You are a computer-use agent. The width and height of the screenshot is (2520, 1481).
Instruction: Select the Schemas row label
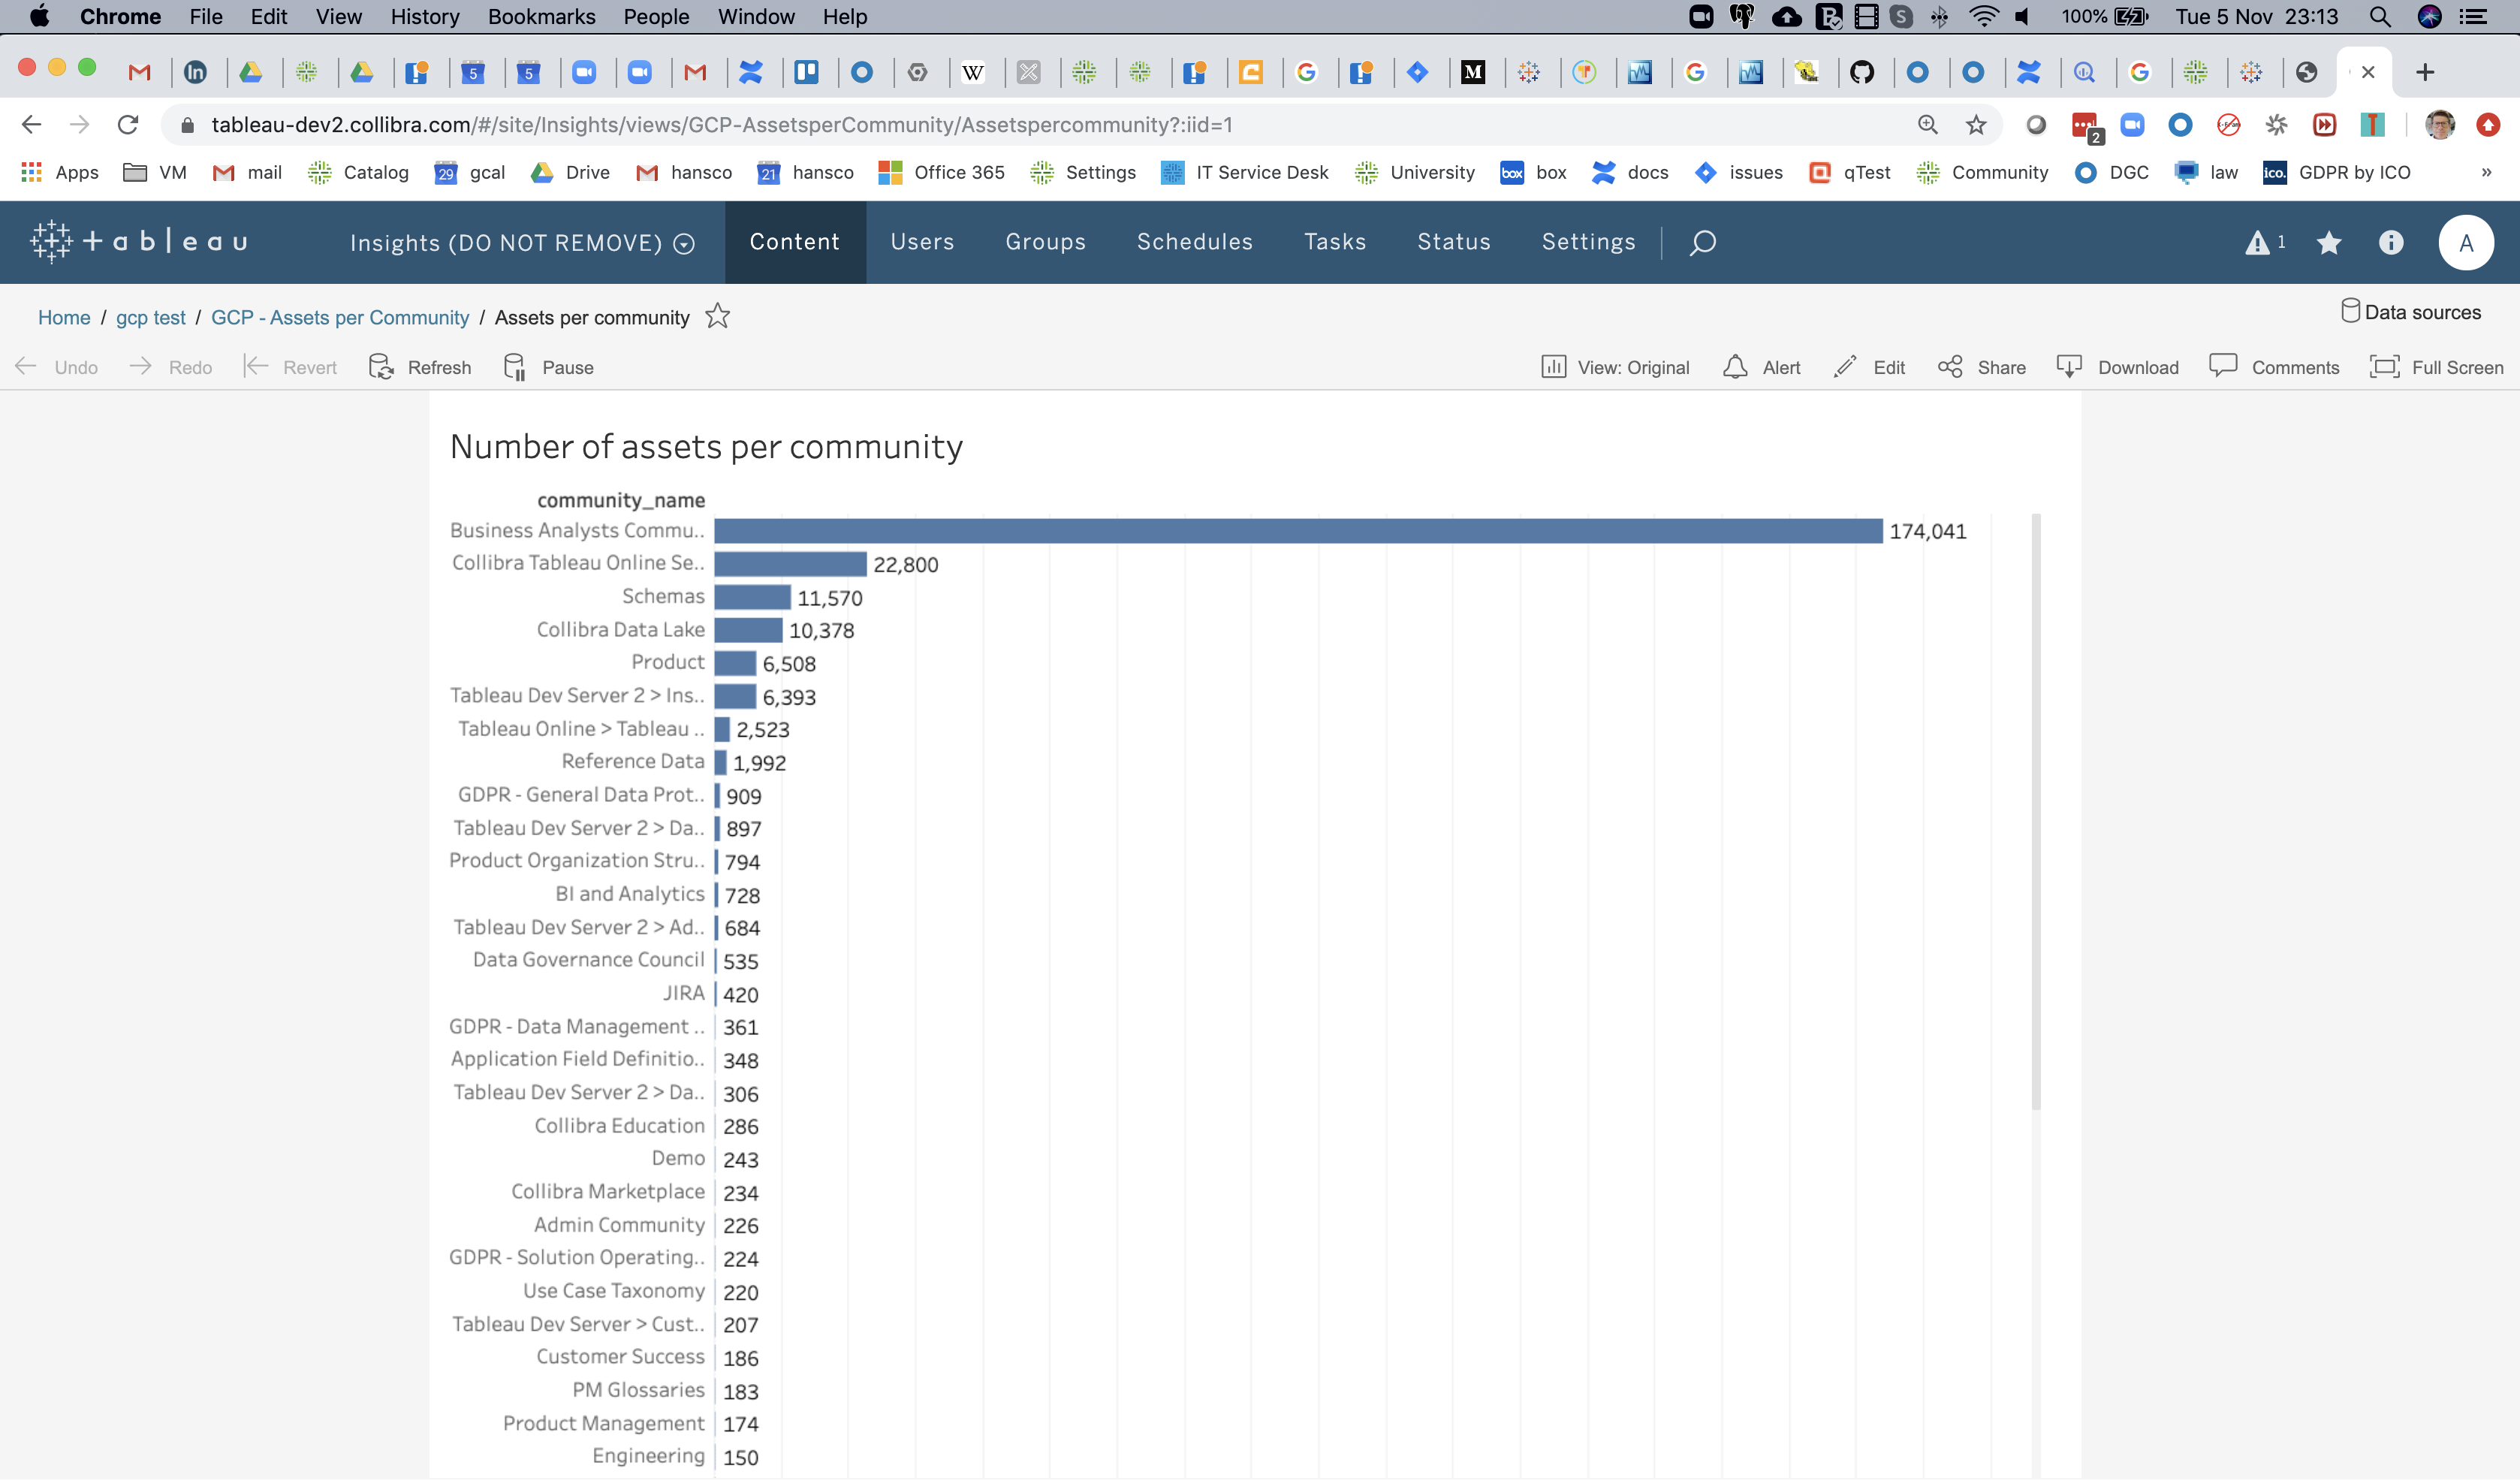[x=663, y=596]
